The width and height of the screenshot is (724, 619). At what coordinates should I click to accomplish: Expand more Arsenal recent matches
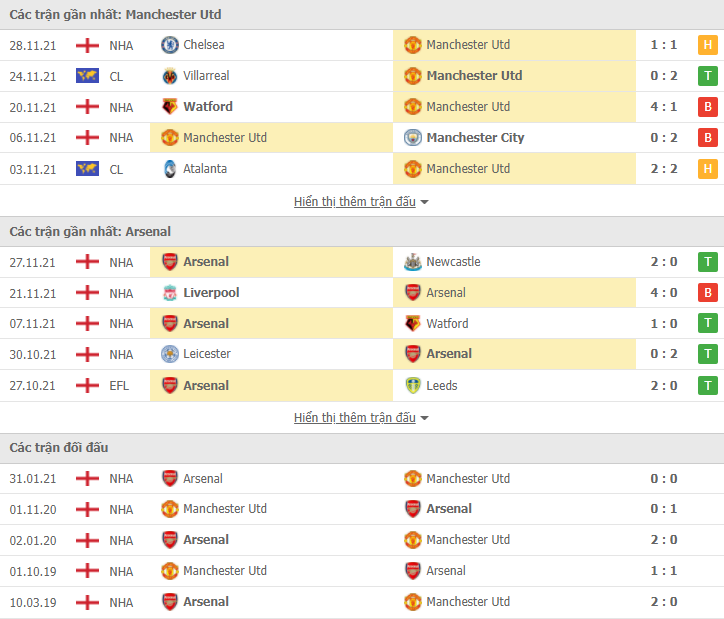tap(361, 418)
